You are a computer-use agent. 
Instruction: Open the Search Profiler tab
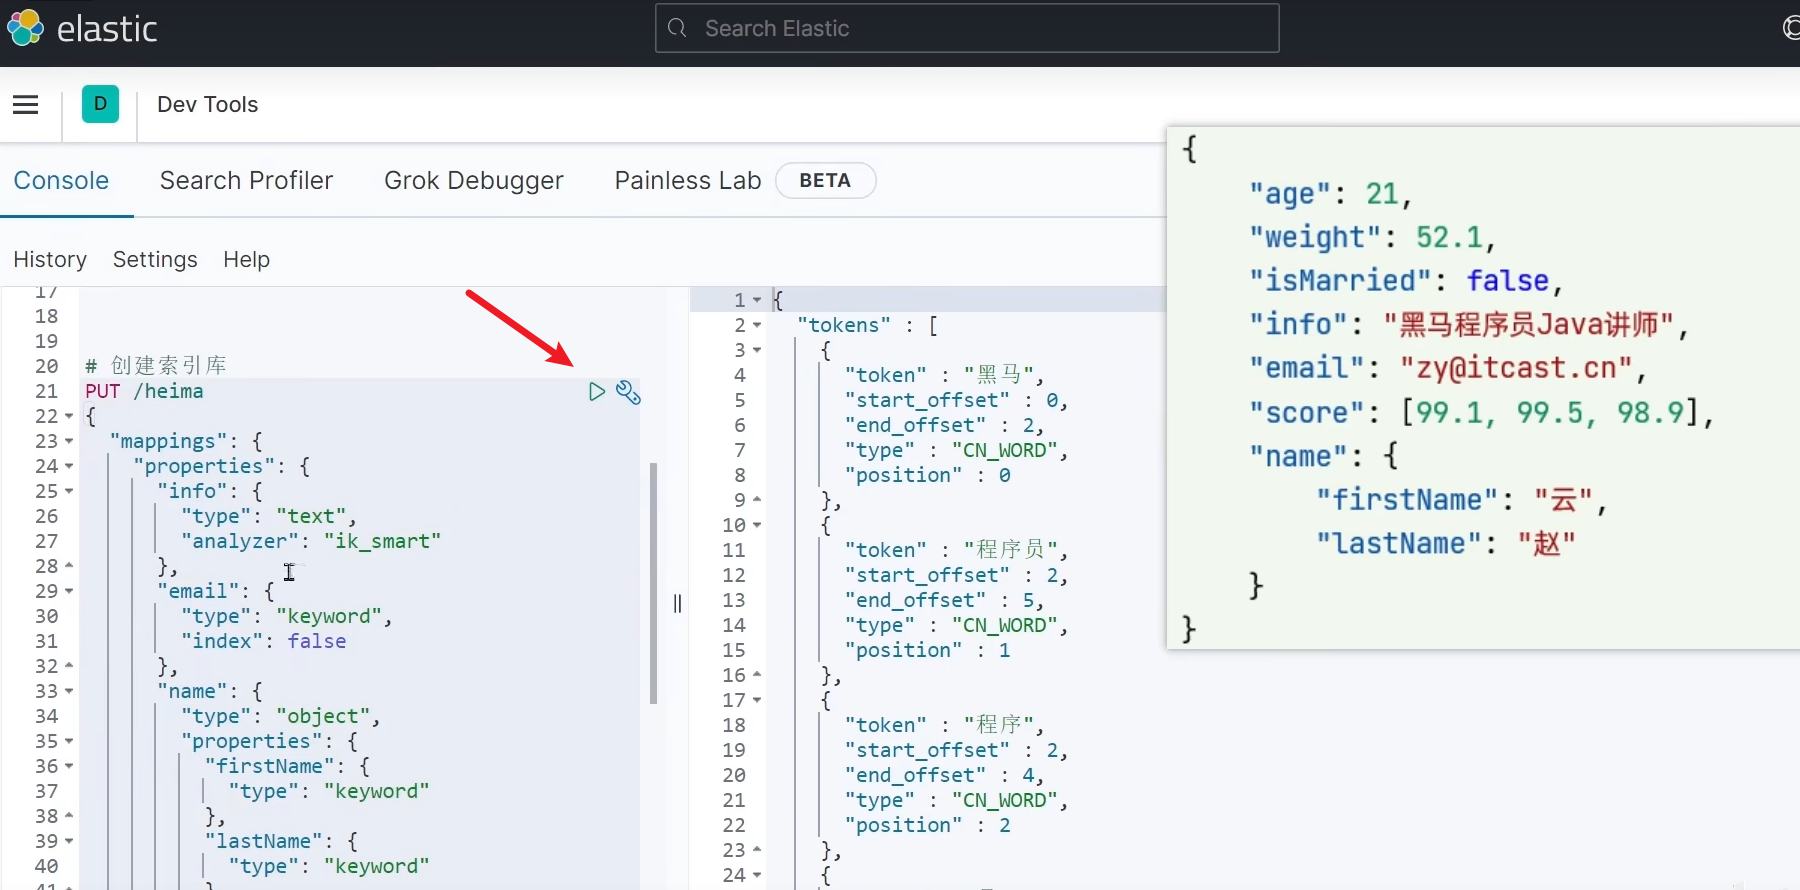246,180
